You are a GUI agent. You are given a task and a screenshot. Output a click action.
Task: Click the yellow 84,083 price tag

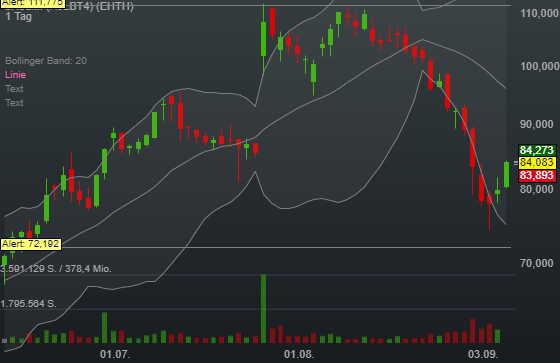click(537, 163)
